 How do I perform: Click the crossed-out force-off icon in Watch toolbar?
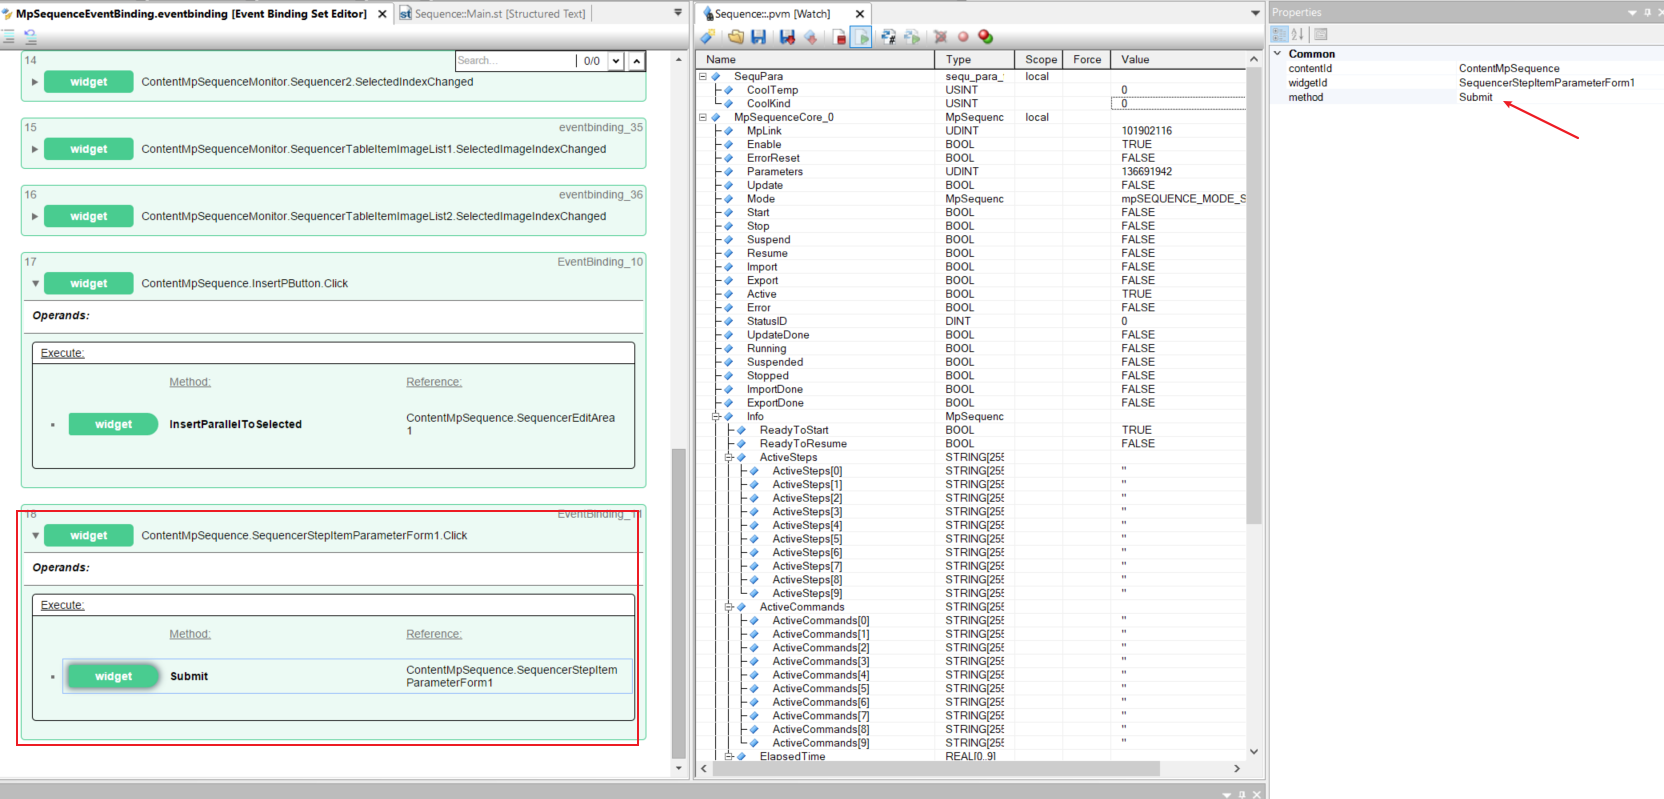941,37
